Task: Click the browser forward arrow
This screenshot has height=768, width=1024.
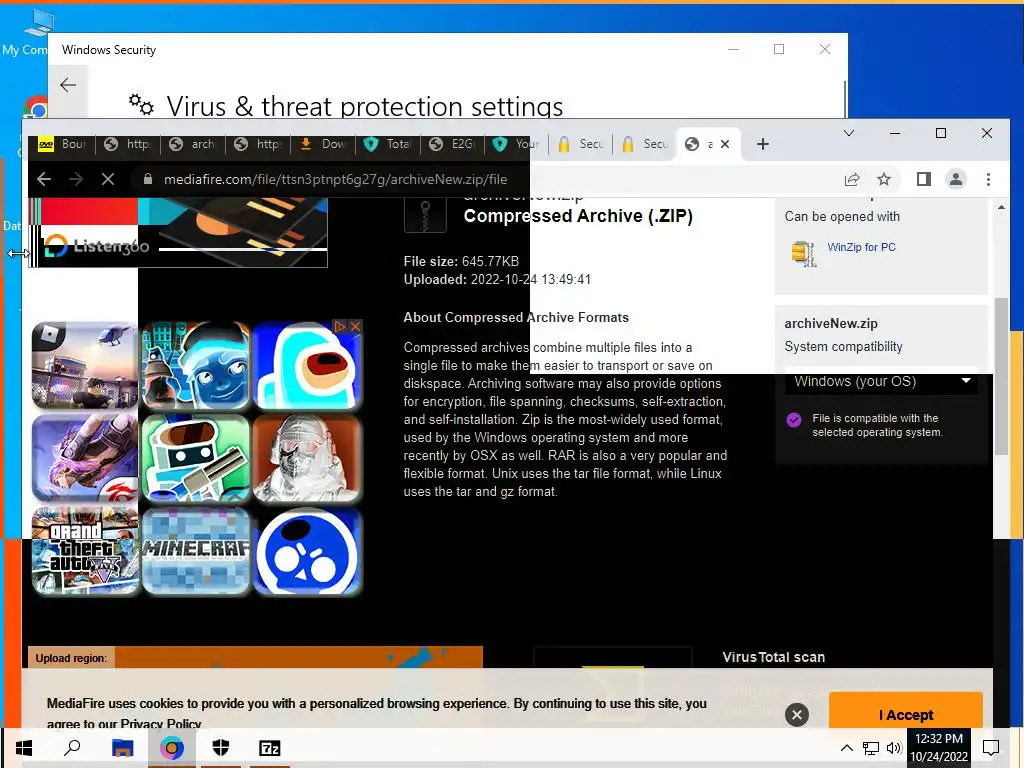Action: point(76,179)
